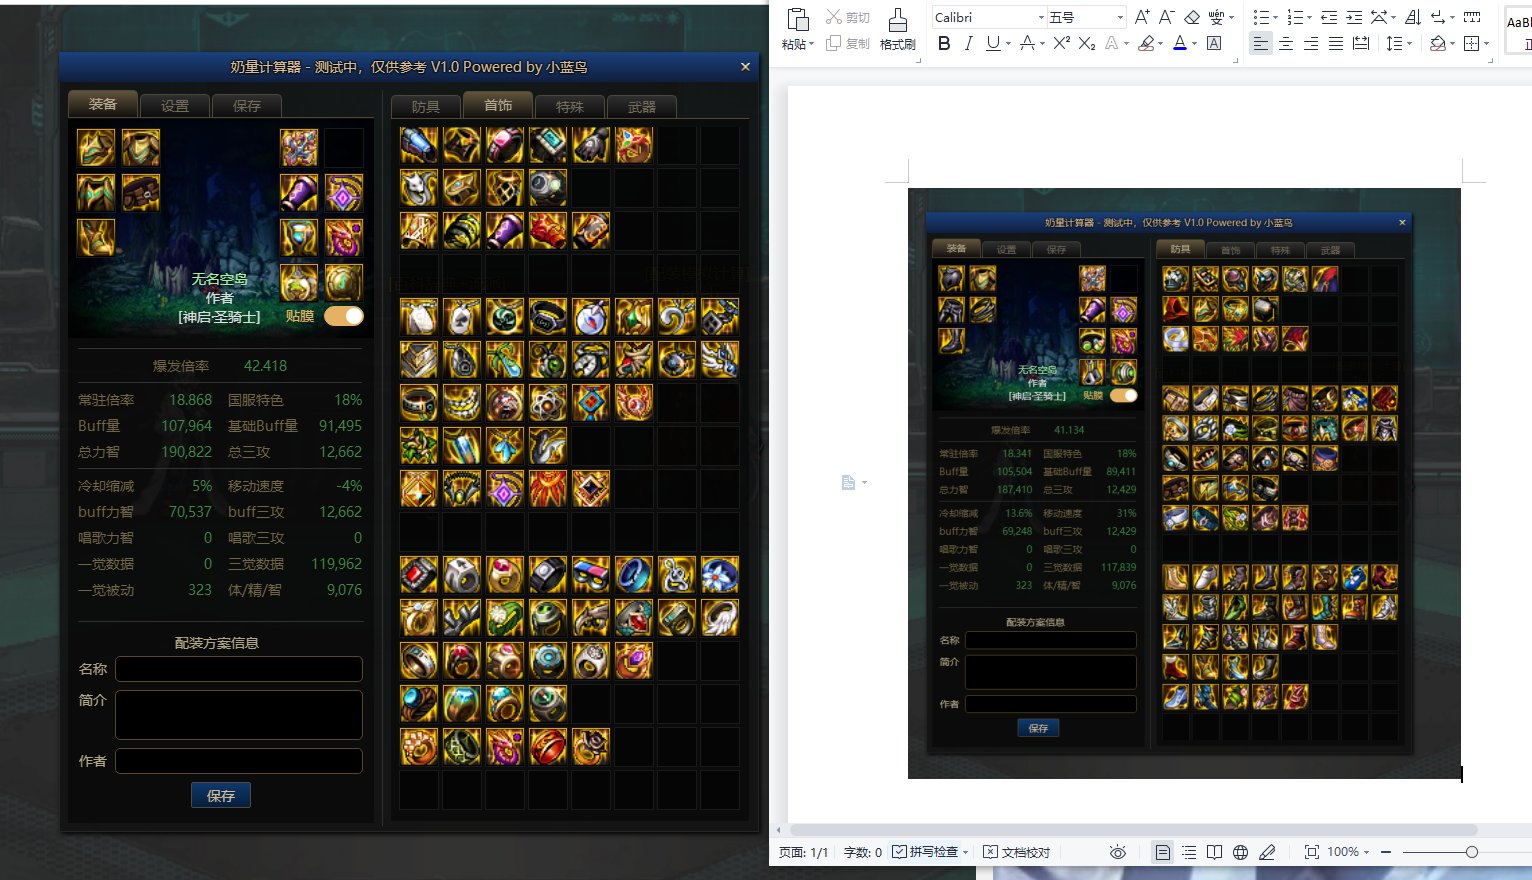Increase font size with the A+ icon
Screen dimensions: 1532x880
[1141, 17]
